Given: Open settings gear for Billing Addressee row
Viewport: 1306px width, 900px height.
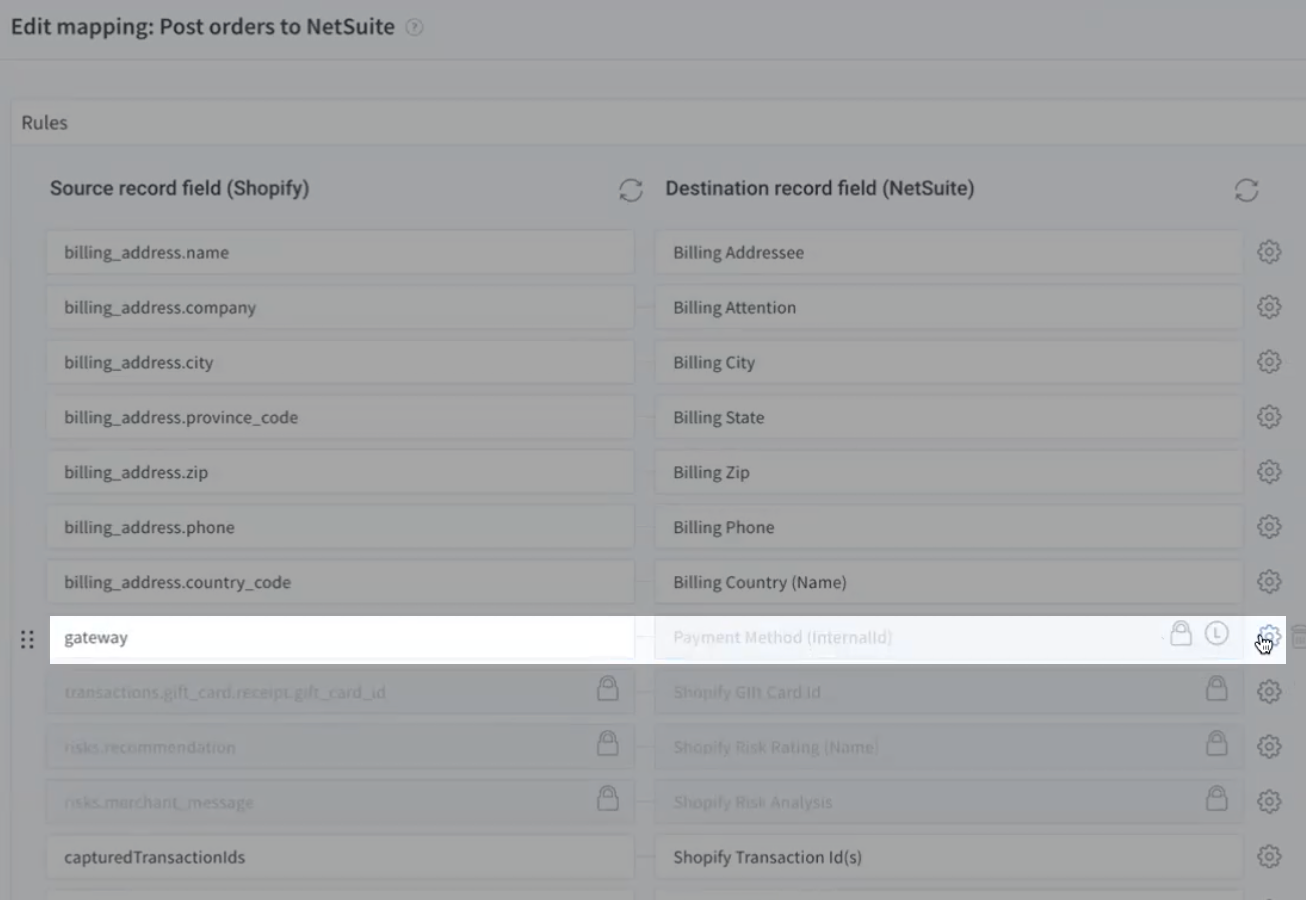Looking at the screenshot, I should click(x=1269, y=252).
